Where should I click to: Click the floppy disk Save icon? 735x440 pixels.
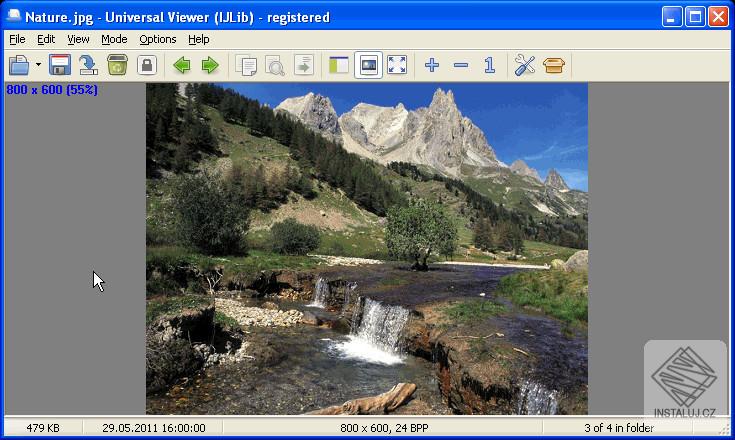60,65
